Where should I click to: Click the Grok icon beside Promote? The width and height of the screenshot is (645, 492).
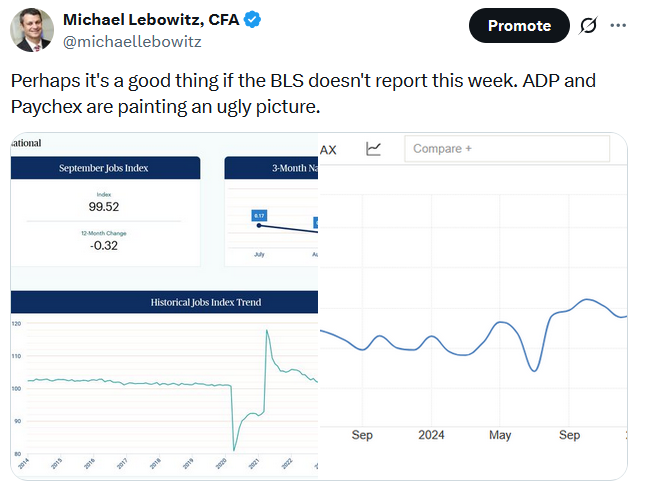click(x=589, y=26)
